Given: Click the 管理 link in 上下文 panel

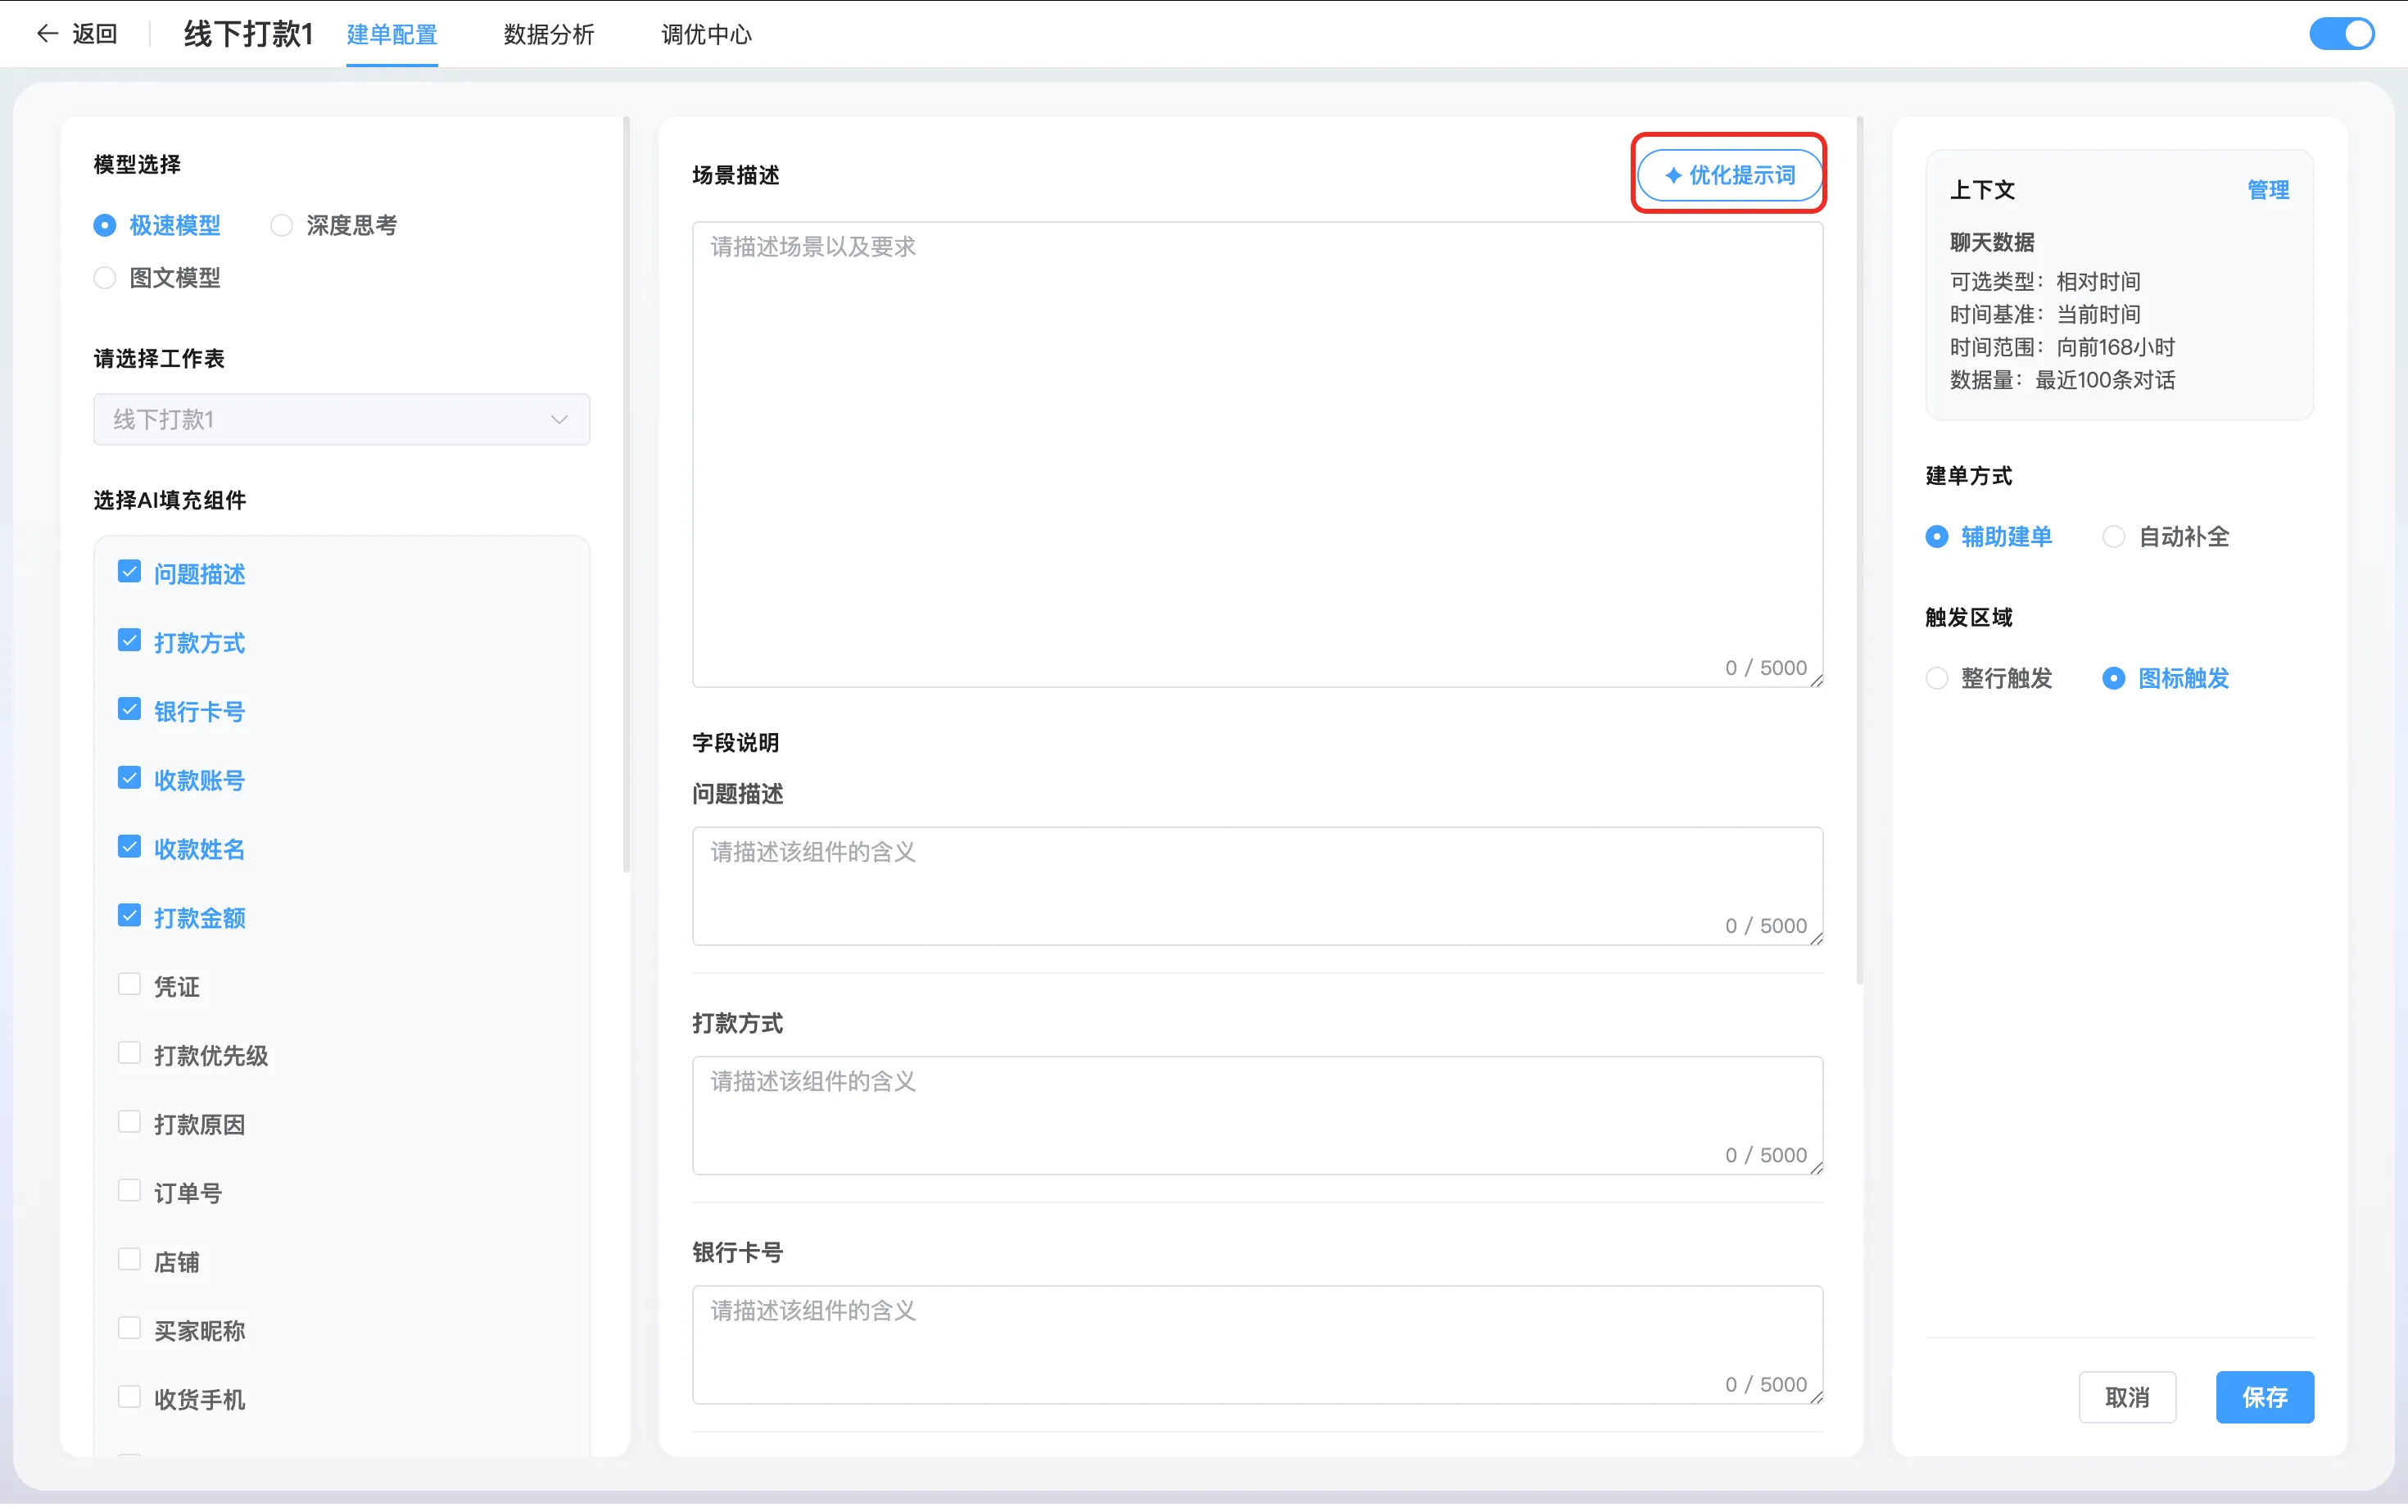Looking at the screenshot, I should pyautogui.click(x=2267, y=190).
